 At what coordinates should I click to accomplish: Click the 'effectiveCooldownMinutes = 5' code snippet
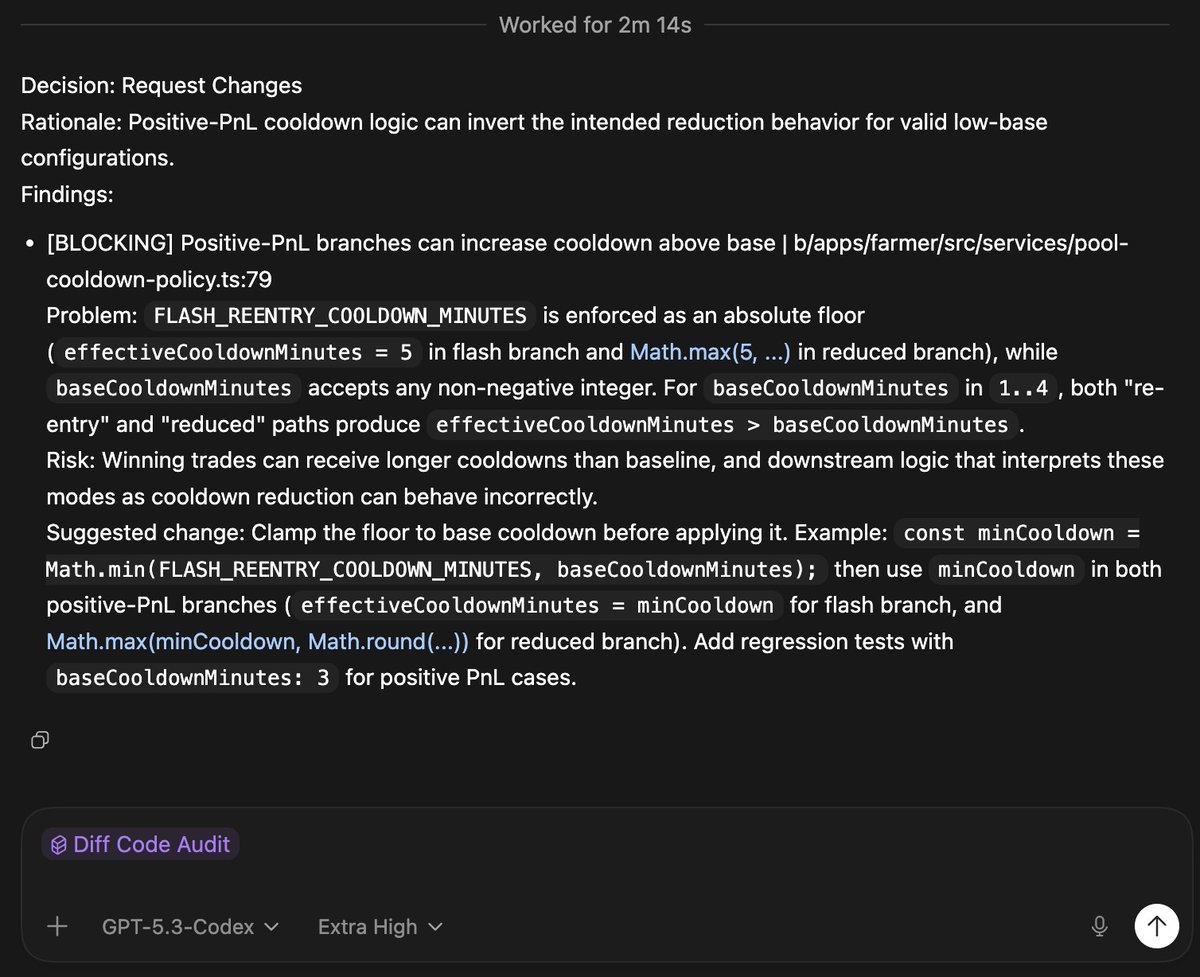click(x=240, y=352)
